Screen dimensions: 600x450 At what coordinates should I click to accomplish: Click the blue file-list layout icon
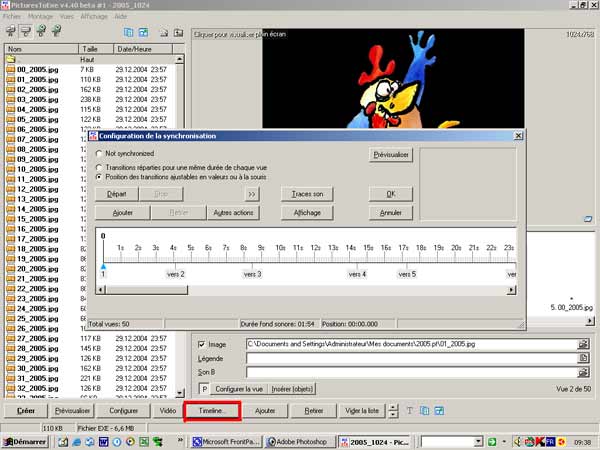129,33
